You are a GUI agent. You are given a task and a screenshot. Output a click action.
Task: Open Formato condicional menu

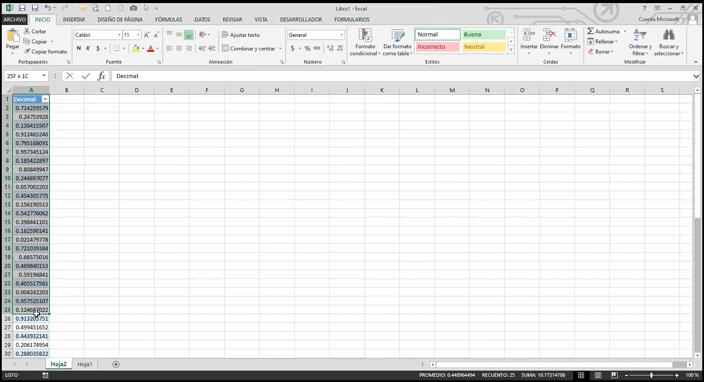365,42
